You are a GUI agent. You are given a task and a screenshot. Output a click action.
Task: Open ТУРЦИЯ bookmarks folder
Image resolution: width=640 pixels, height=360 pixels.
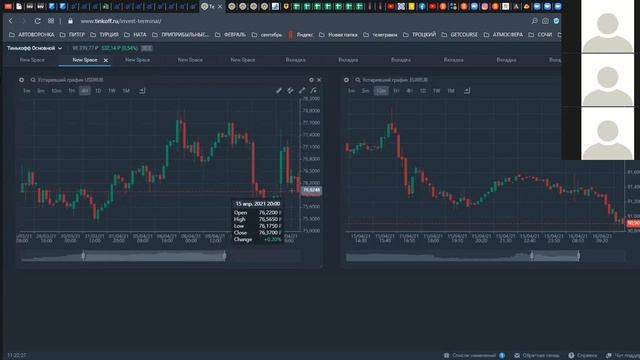click(x=104, y=35)
